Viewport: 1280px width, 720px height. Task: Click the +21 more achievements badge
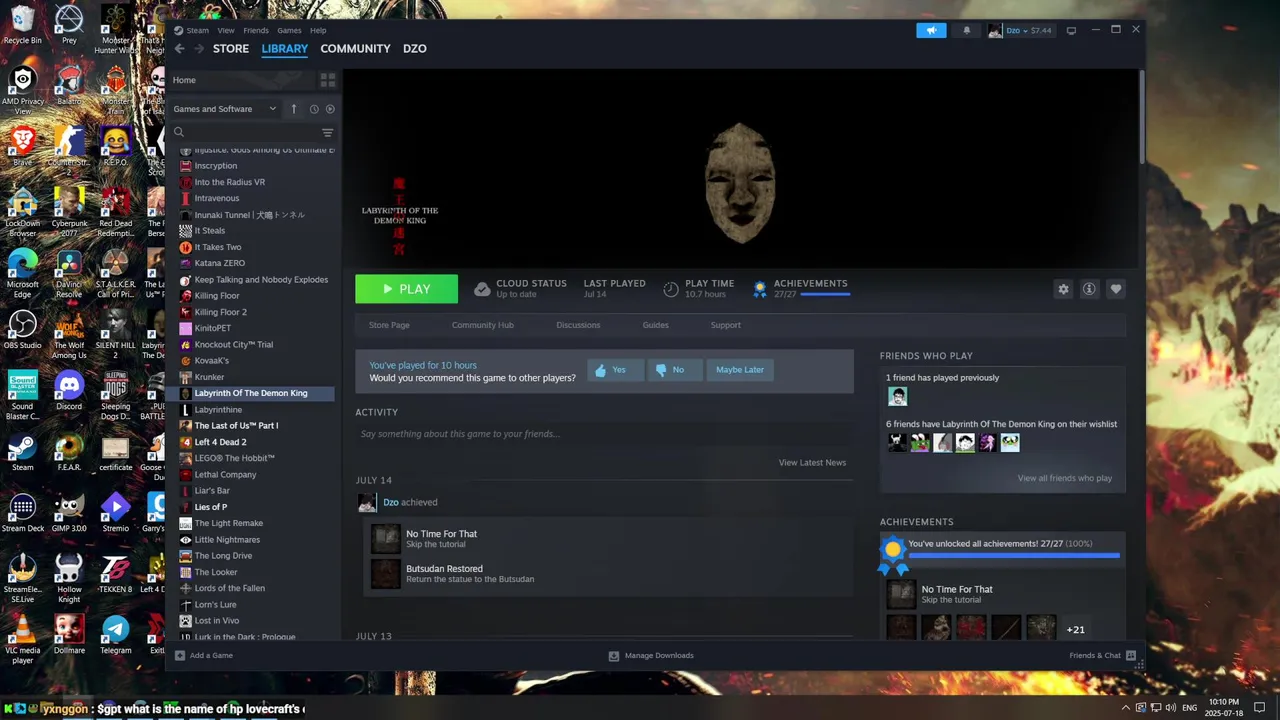tap(1075, 630)
